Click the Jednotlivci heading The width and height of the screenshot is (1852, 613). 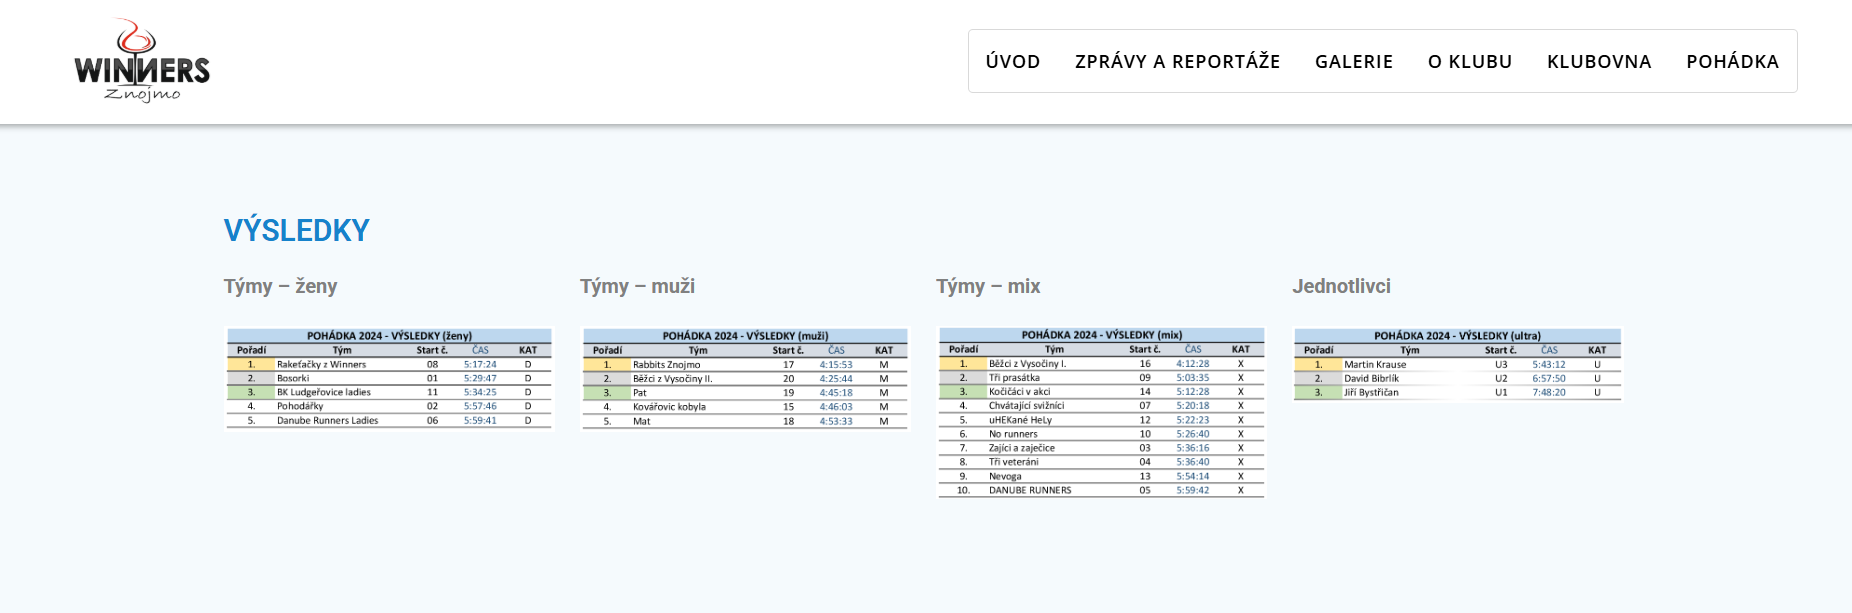1341,286
